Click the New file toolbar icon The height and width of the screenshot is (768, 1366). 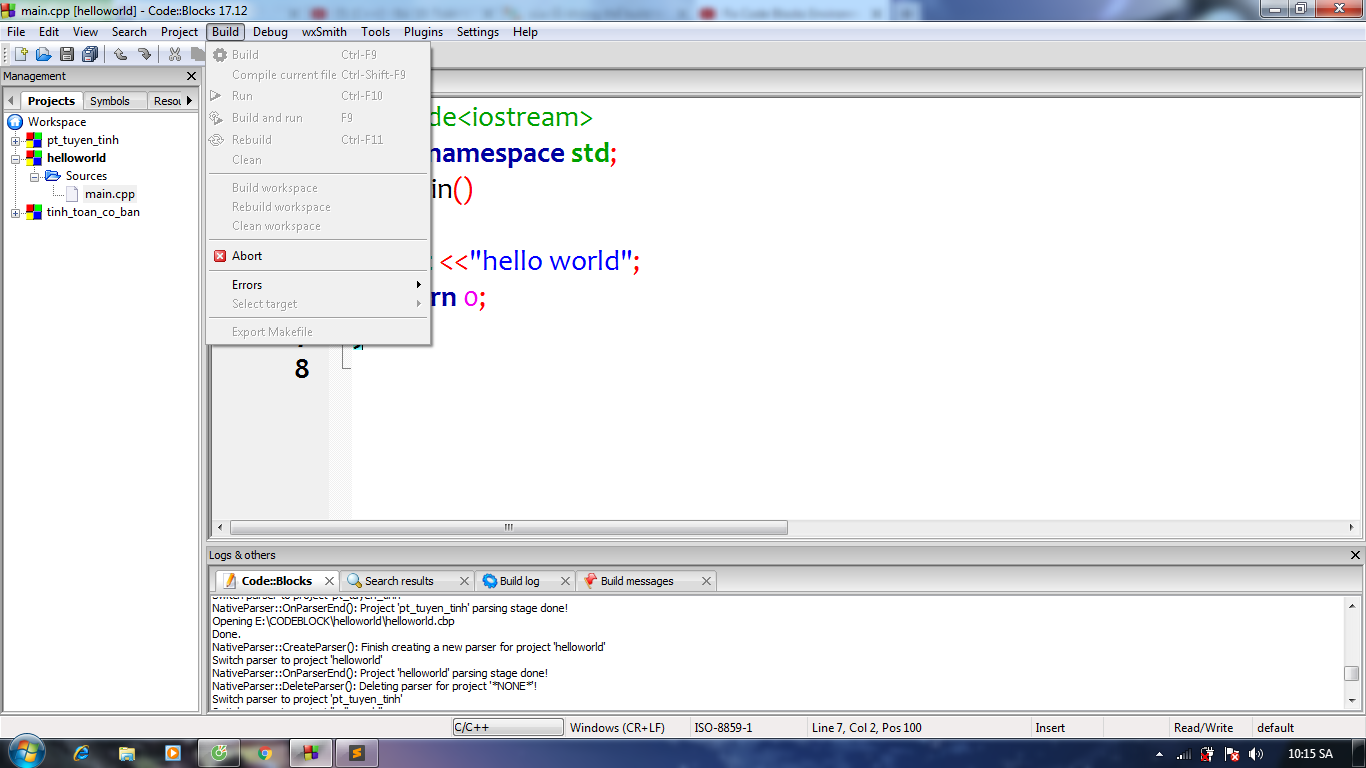click(20, 54)
